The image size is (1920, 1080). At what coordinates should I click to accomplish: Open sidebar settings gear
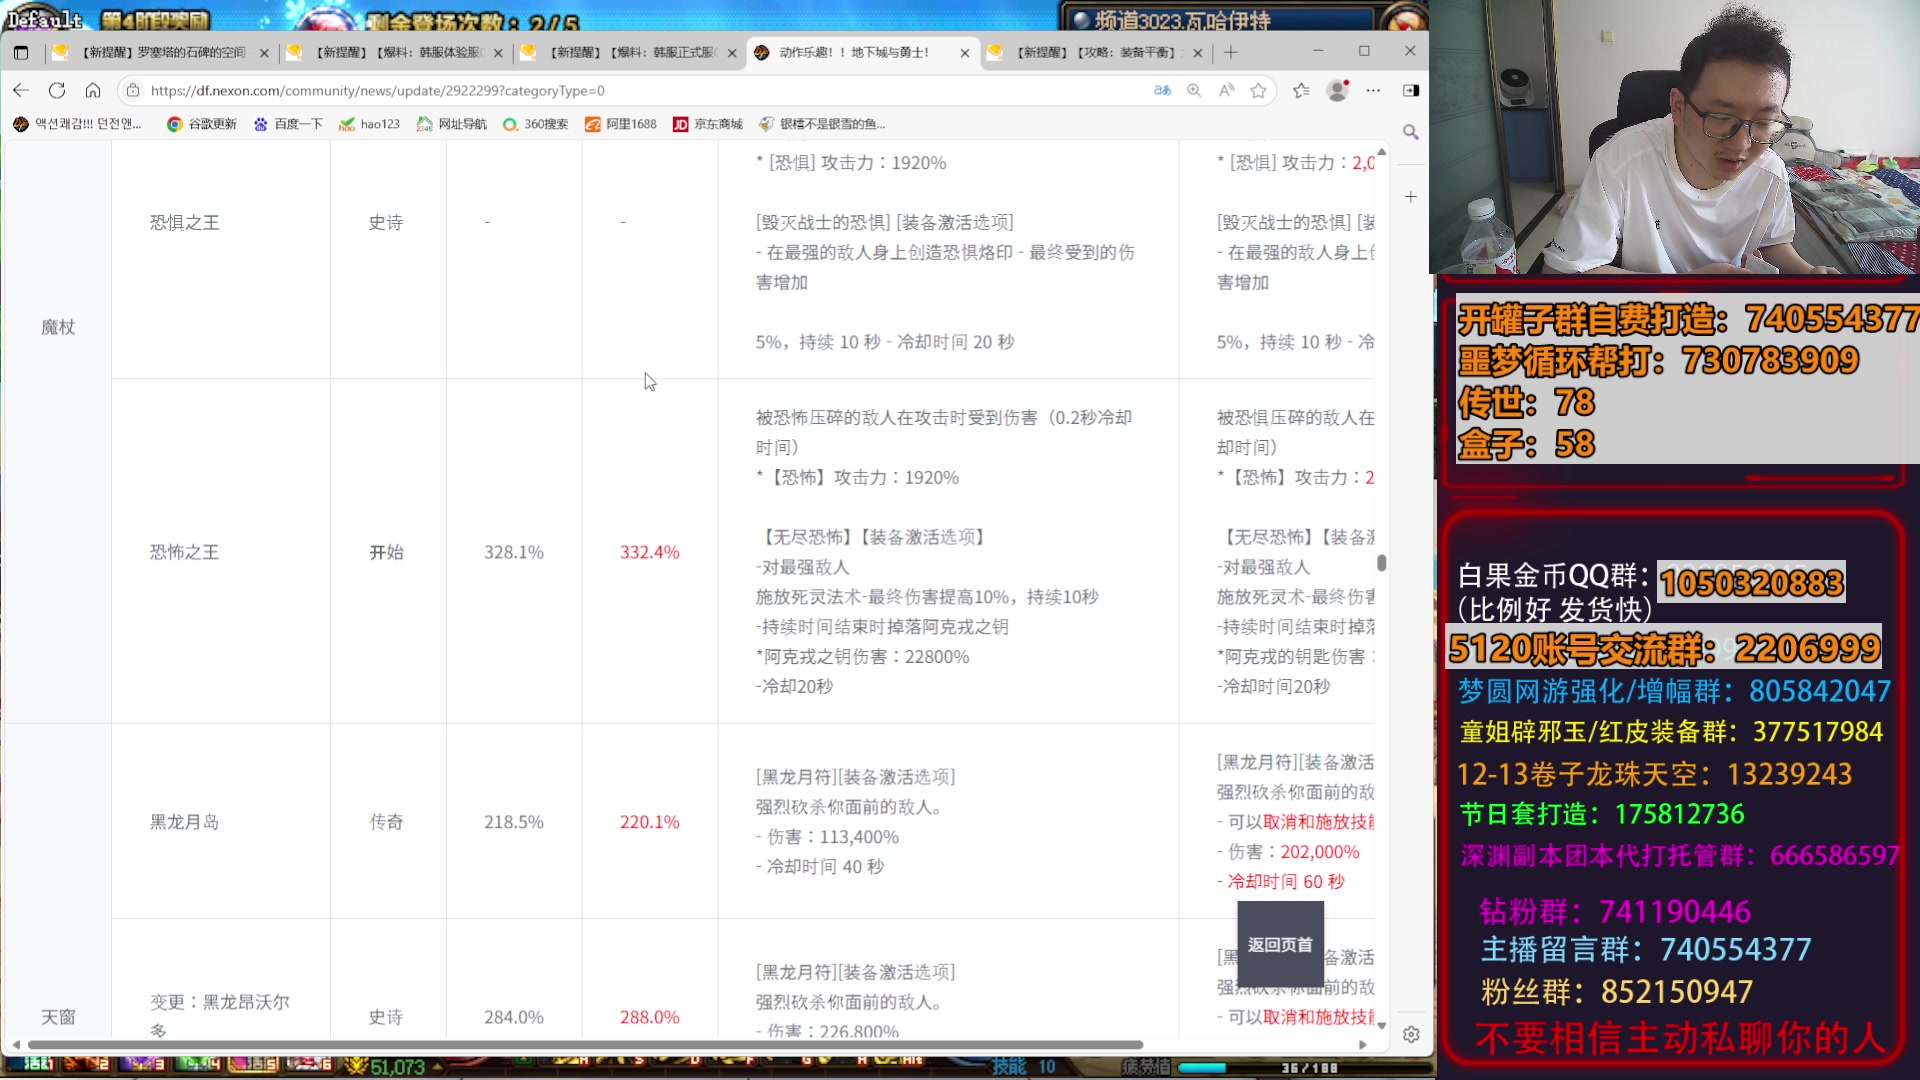1411,1035
